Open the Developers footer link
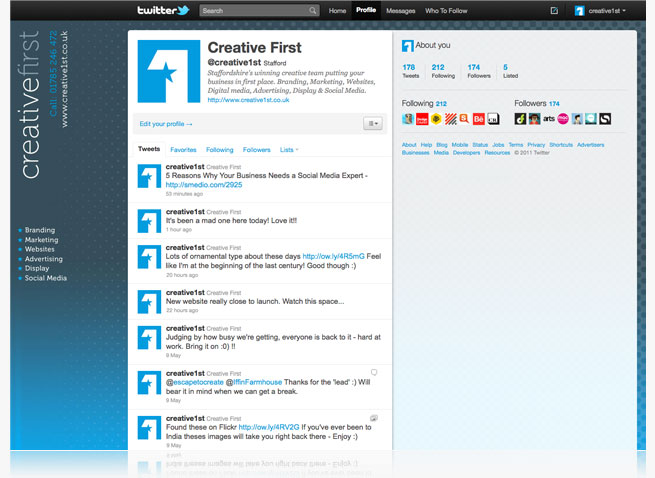 coord(466,153)
